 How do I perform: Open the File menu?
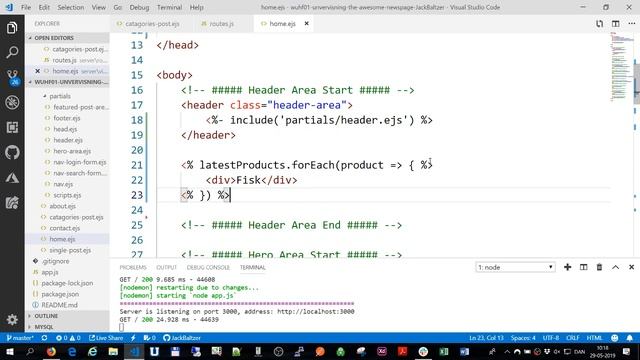point(26,7)
